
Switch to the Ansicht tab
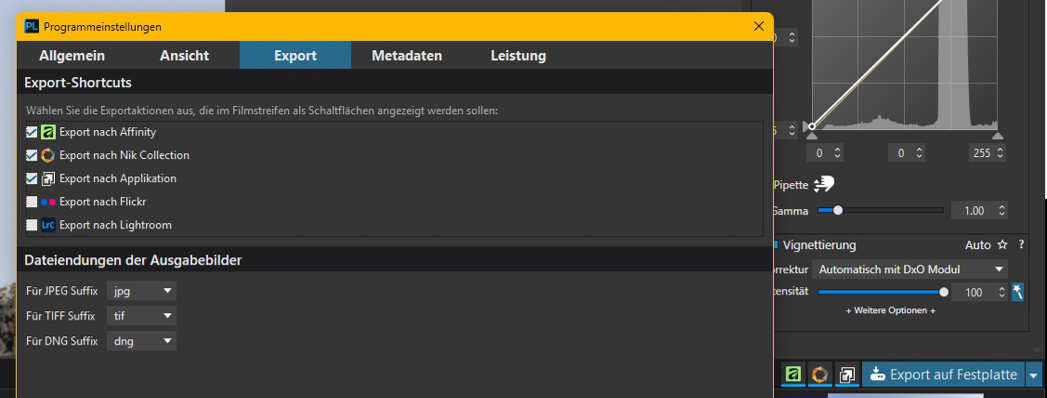tap(184, 55)
